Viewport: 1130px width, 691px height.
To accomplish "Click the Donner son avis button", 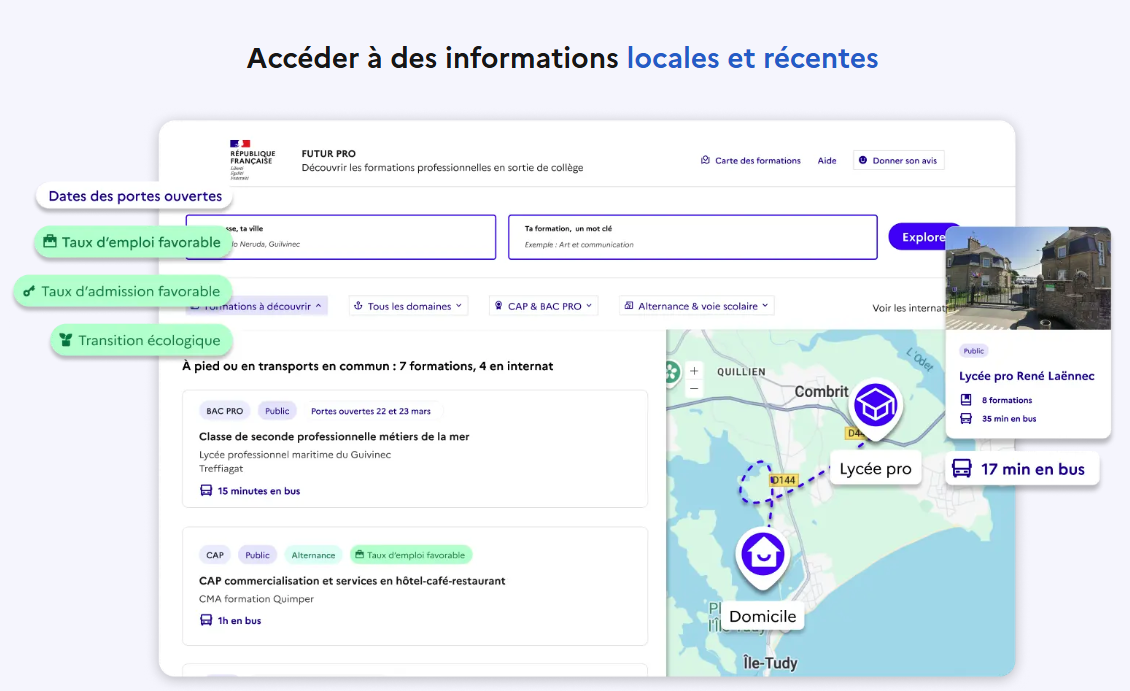I will point(898,160).
